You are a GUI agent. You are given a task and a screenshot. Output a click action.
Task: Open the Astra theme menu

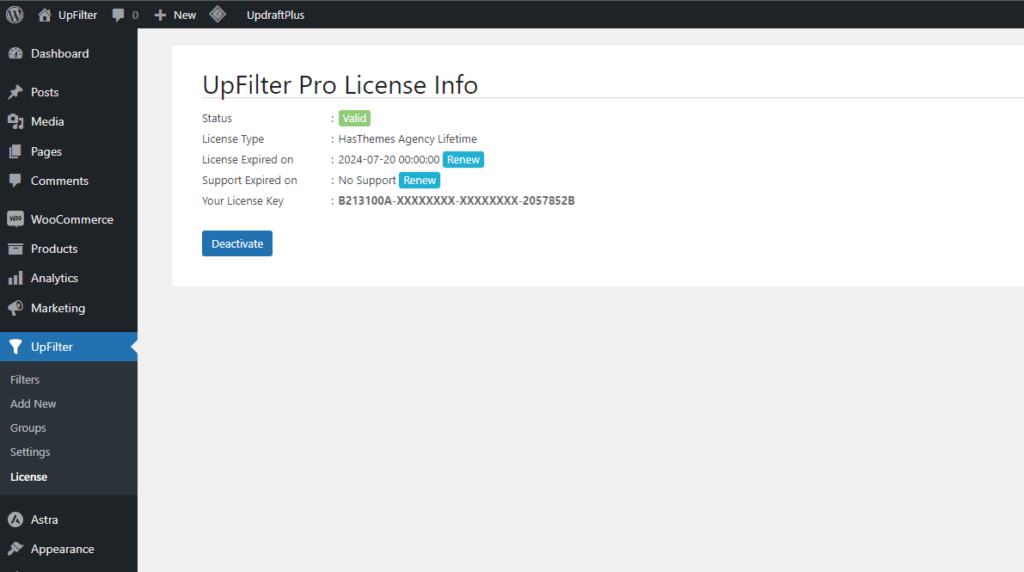point(44,520)
